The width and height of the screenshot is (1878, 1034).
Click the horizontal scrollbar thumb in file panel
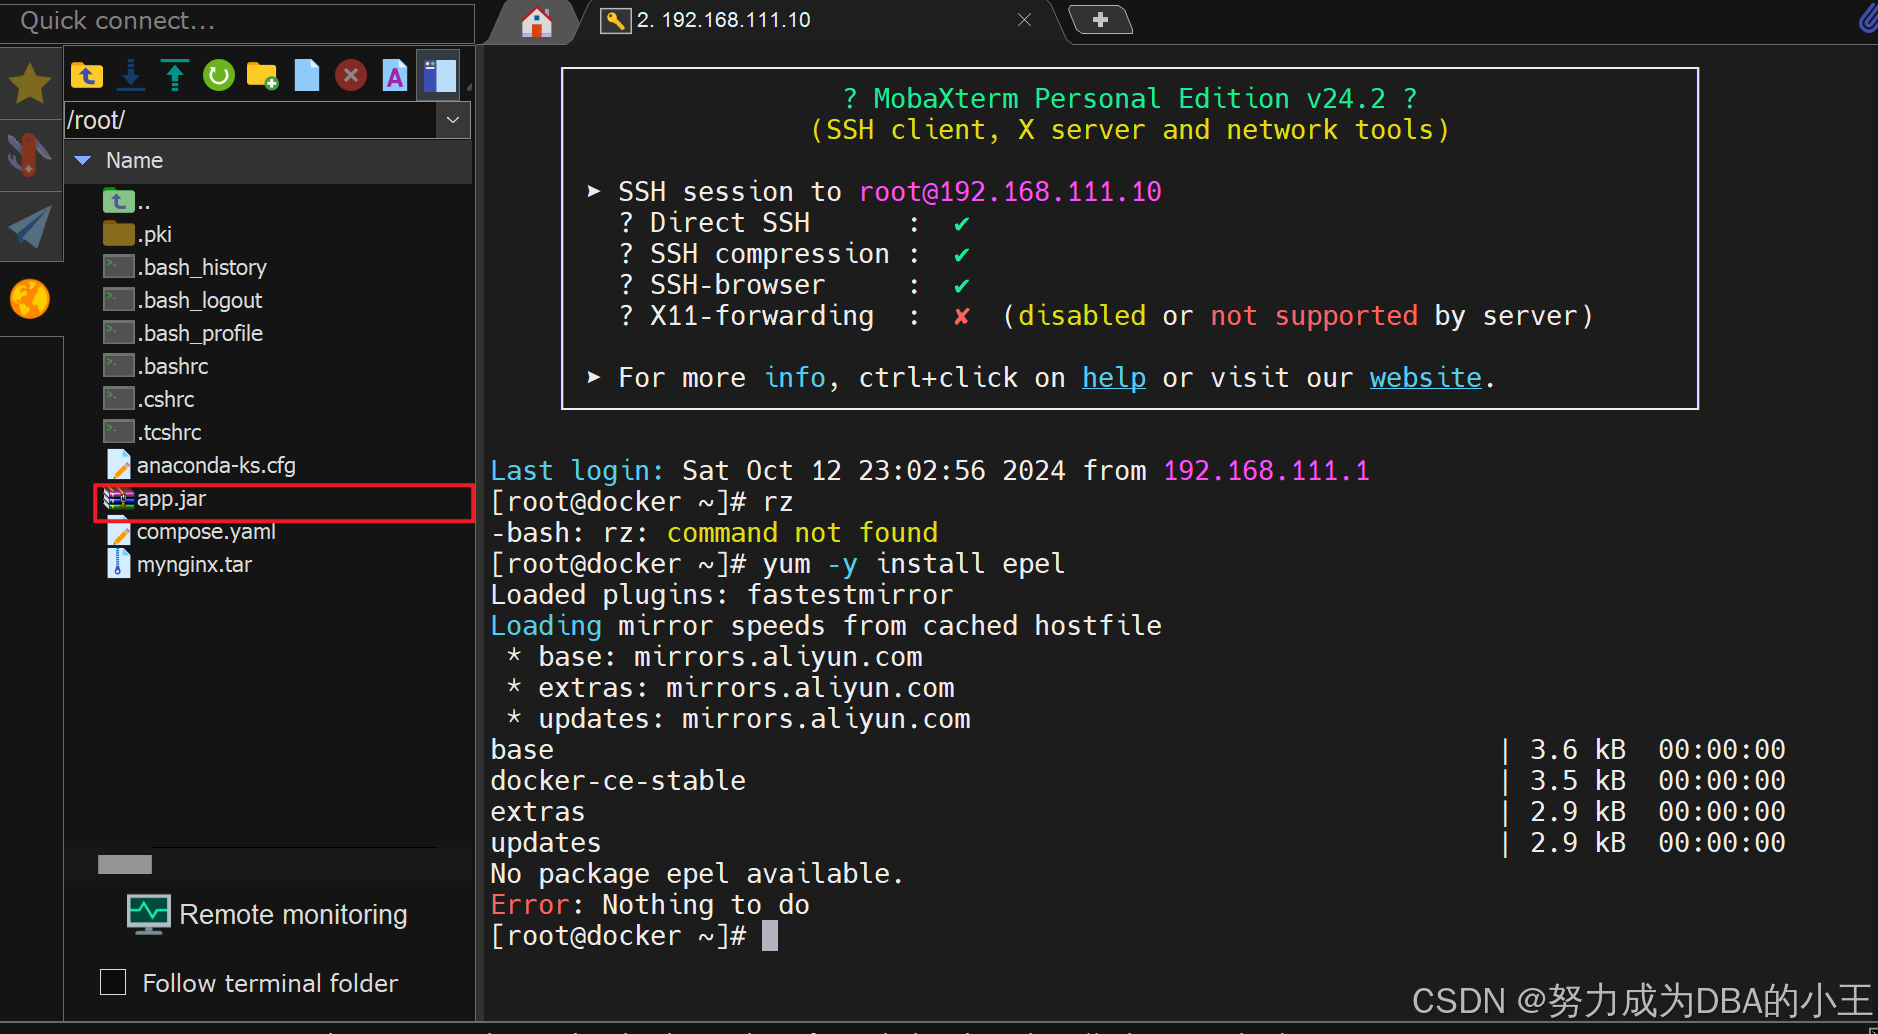[x=125, y=864]
